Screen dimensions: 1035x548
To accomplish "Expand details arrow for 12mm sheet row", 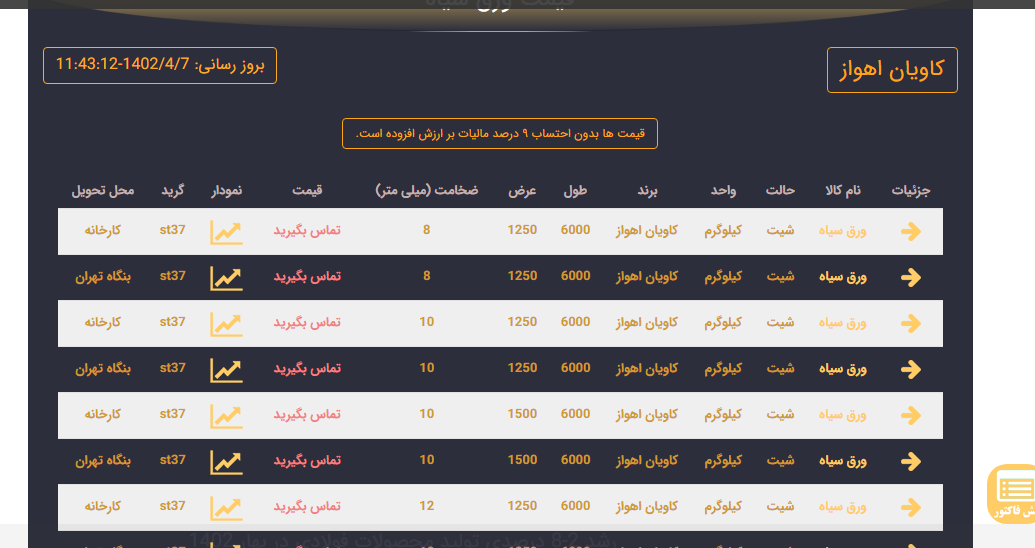I will coord(910,508).
